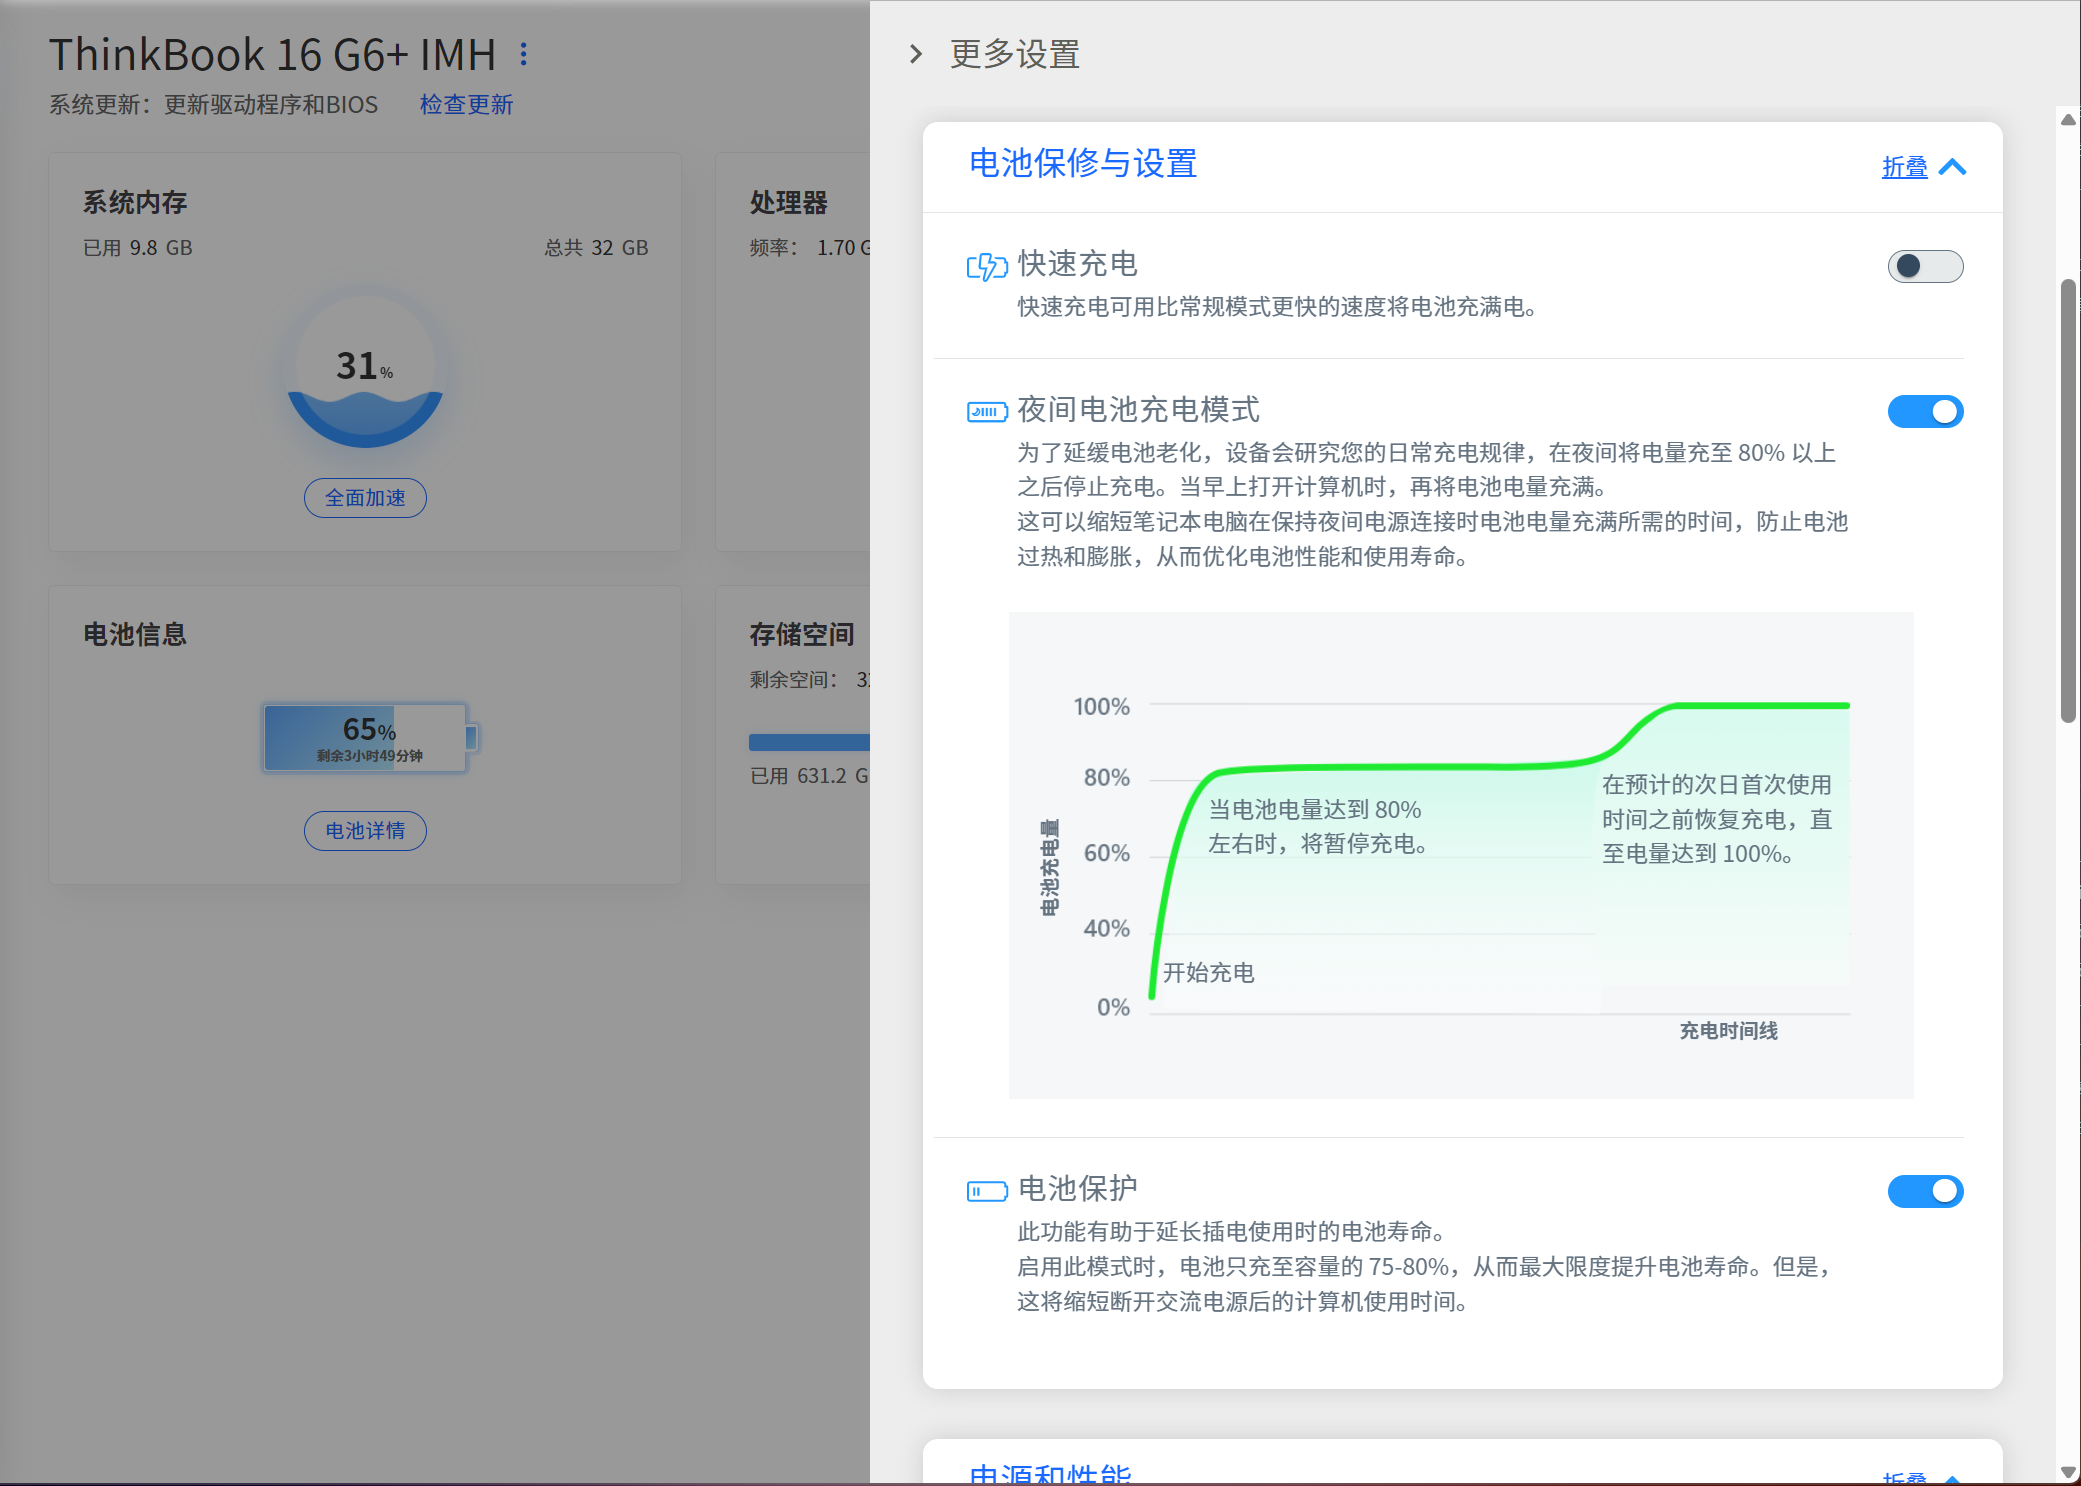This screenshot has height=1486, width=2081.
Task: Click the 100% label on chart axis
Action: pyautogui.click(x=1101, y=707)
